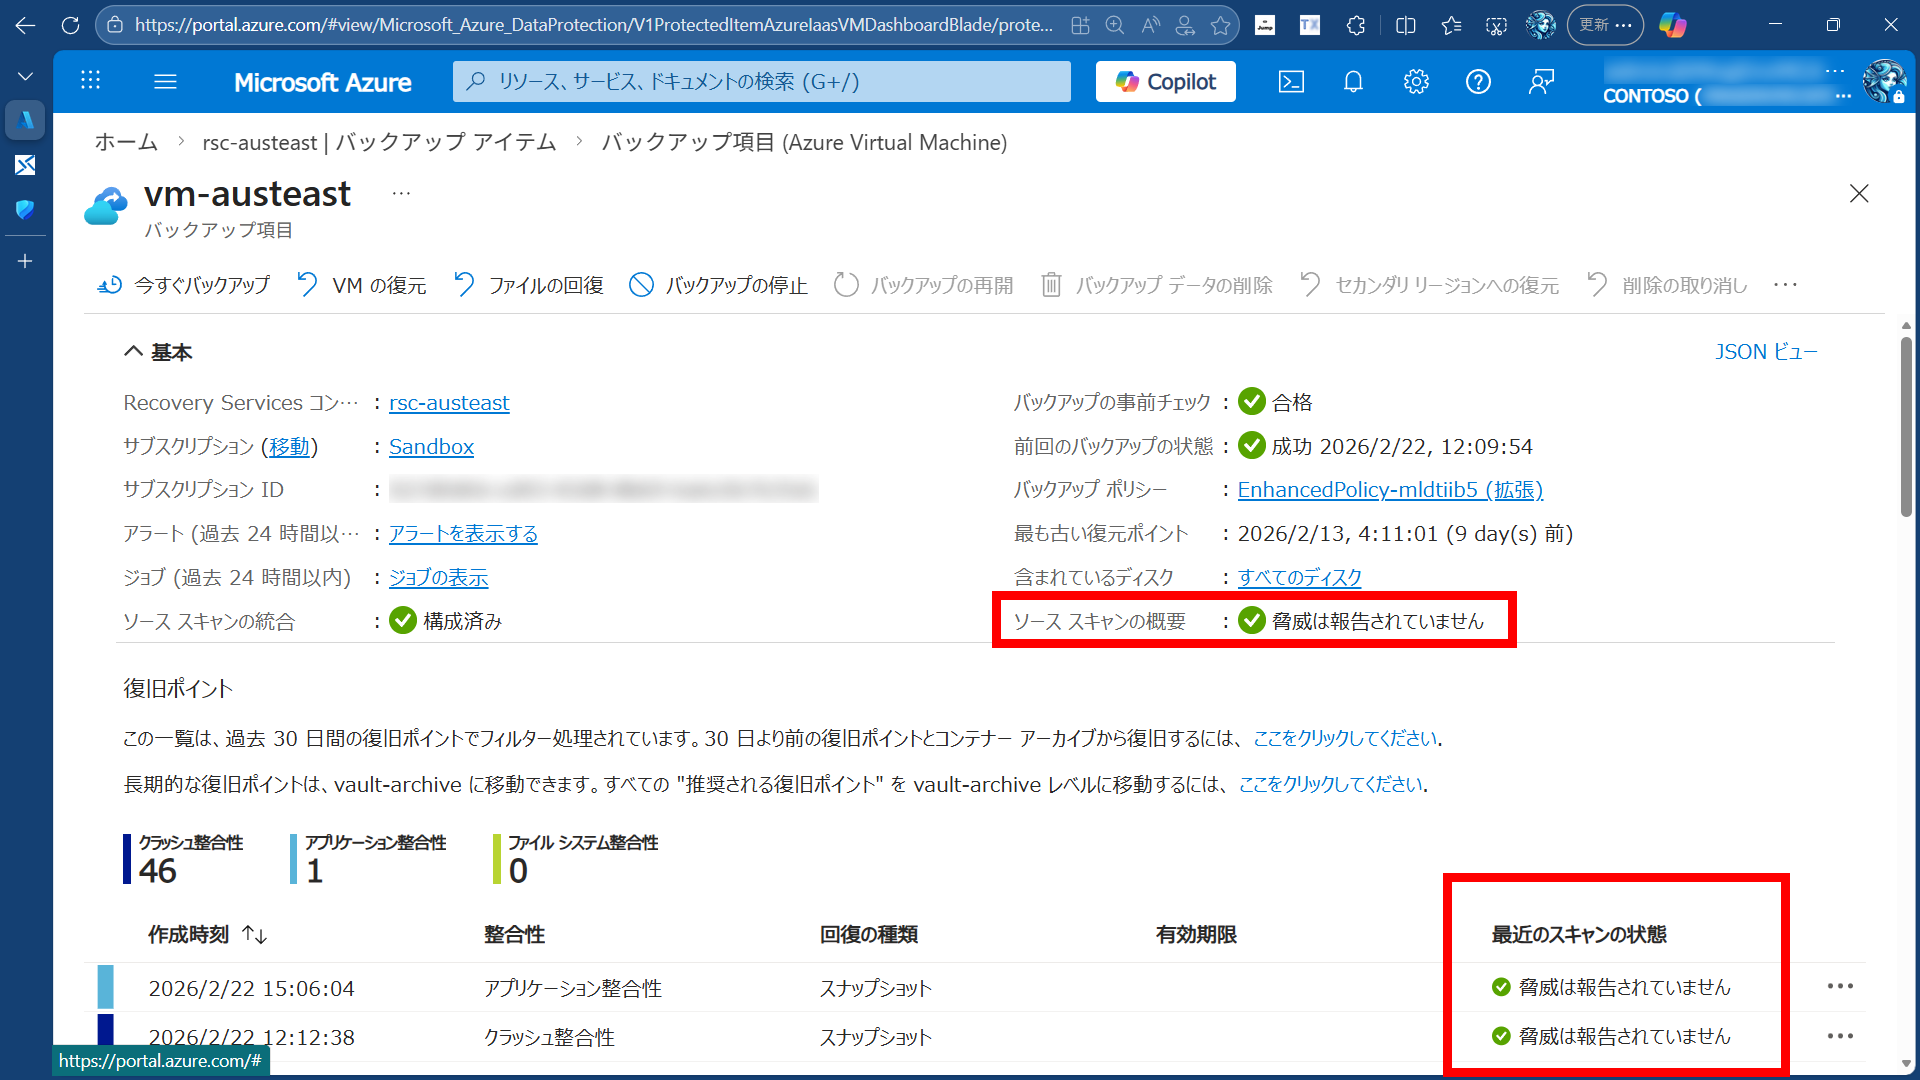This screenshot has width=1920, height=1080.
Task: Collapse the 基本 section chevron
Action: pyautogui.click(x=134, y=351)
